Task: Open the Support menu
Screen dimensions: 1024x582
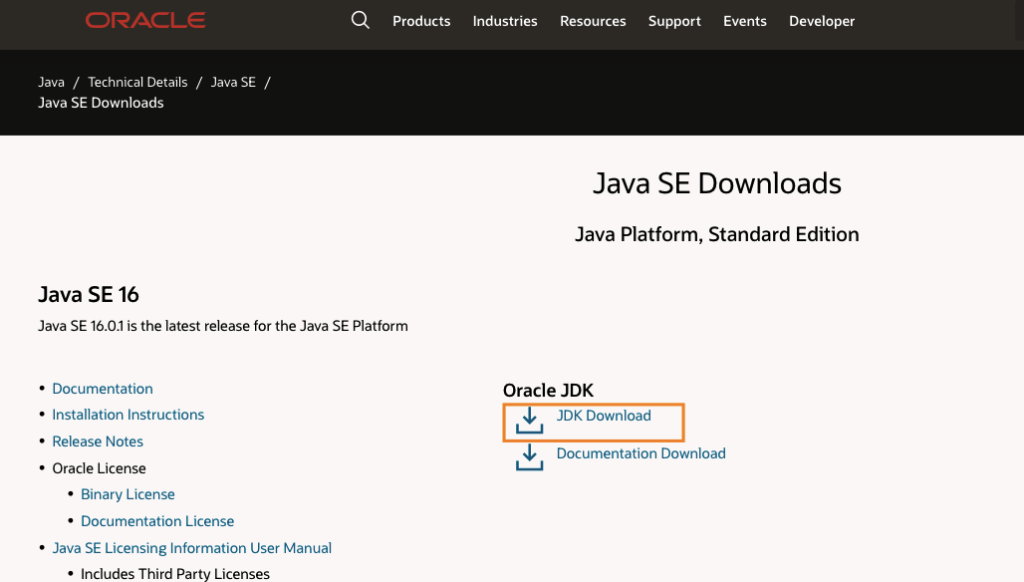Action: pos(674,21)
